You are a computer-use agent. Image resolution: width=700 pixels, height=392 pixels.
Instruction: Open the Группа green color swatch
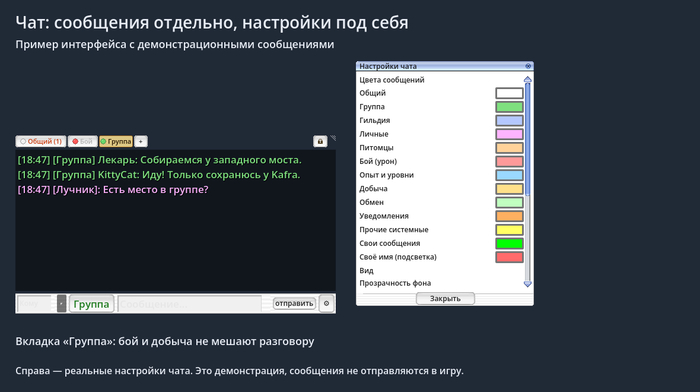[509, 107]
